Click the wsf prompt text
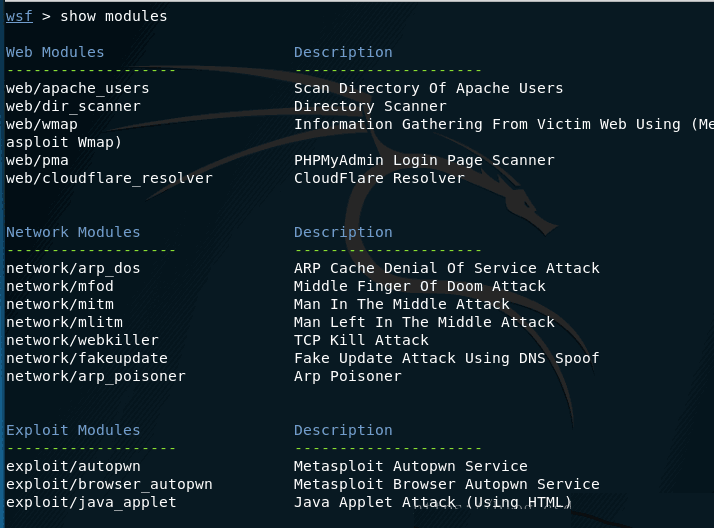714x528 pixels. tap(19, 16)
